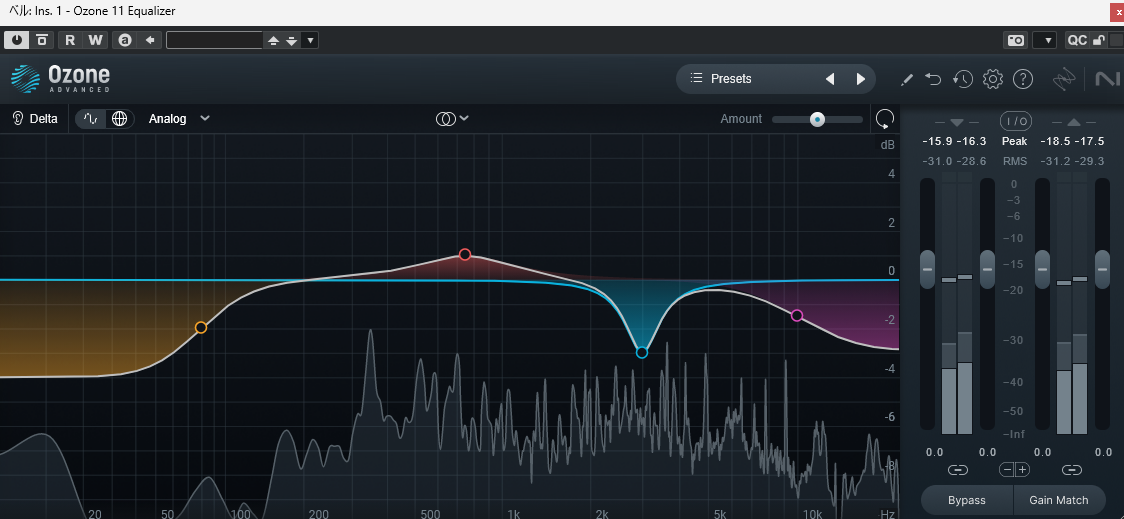Click input peak value -15.9
This screenshot has width=1124, height=519.
(x=937, y=141)
